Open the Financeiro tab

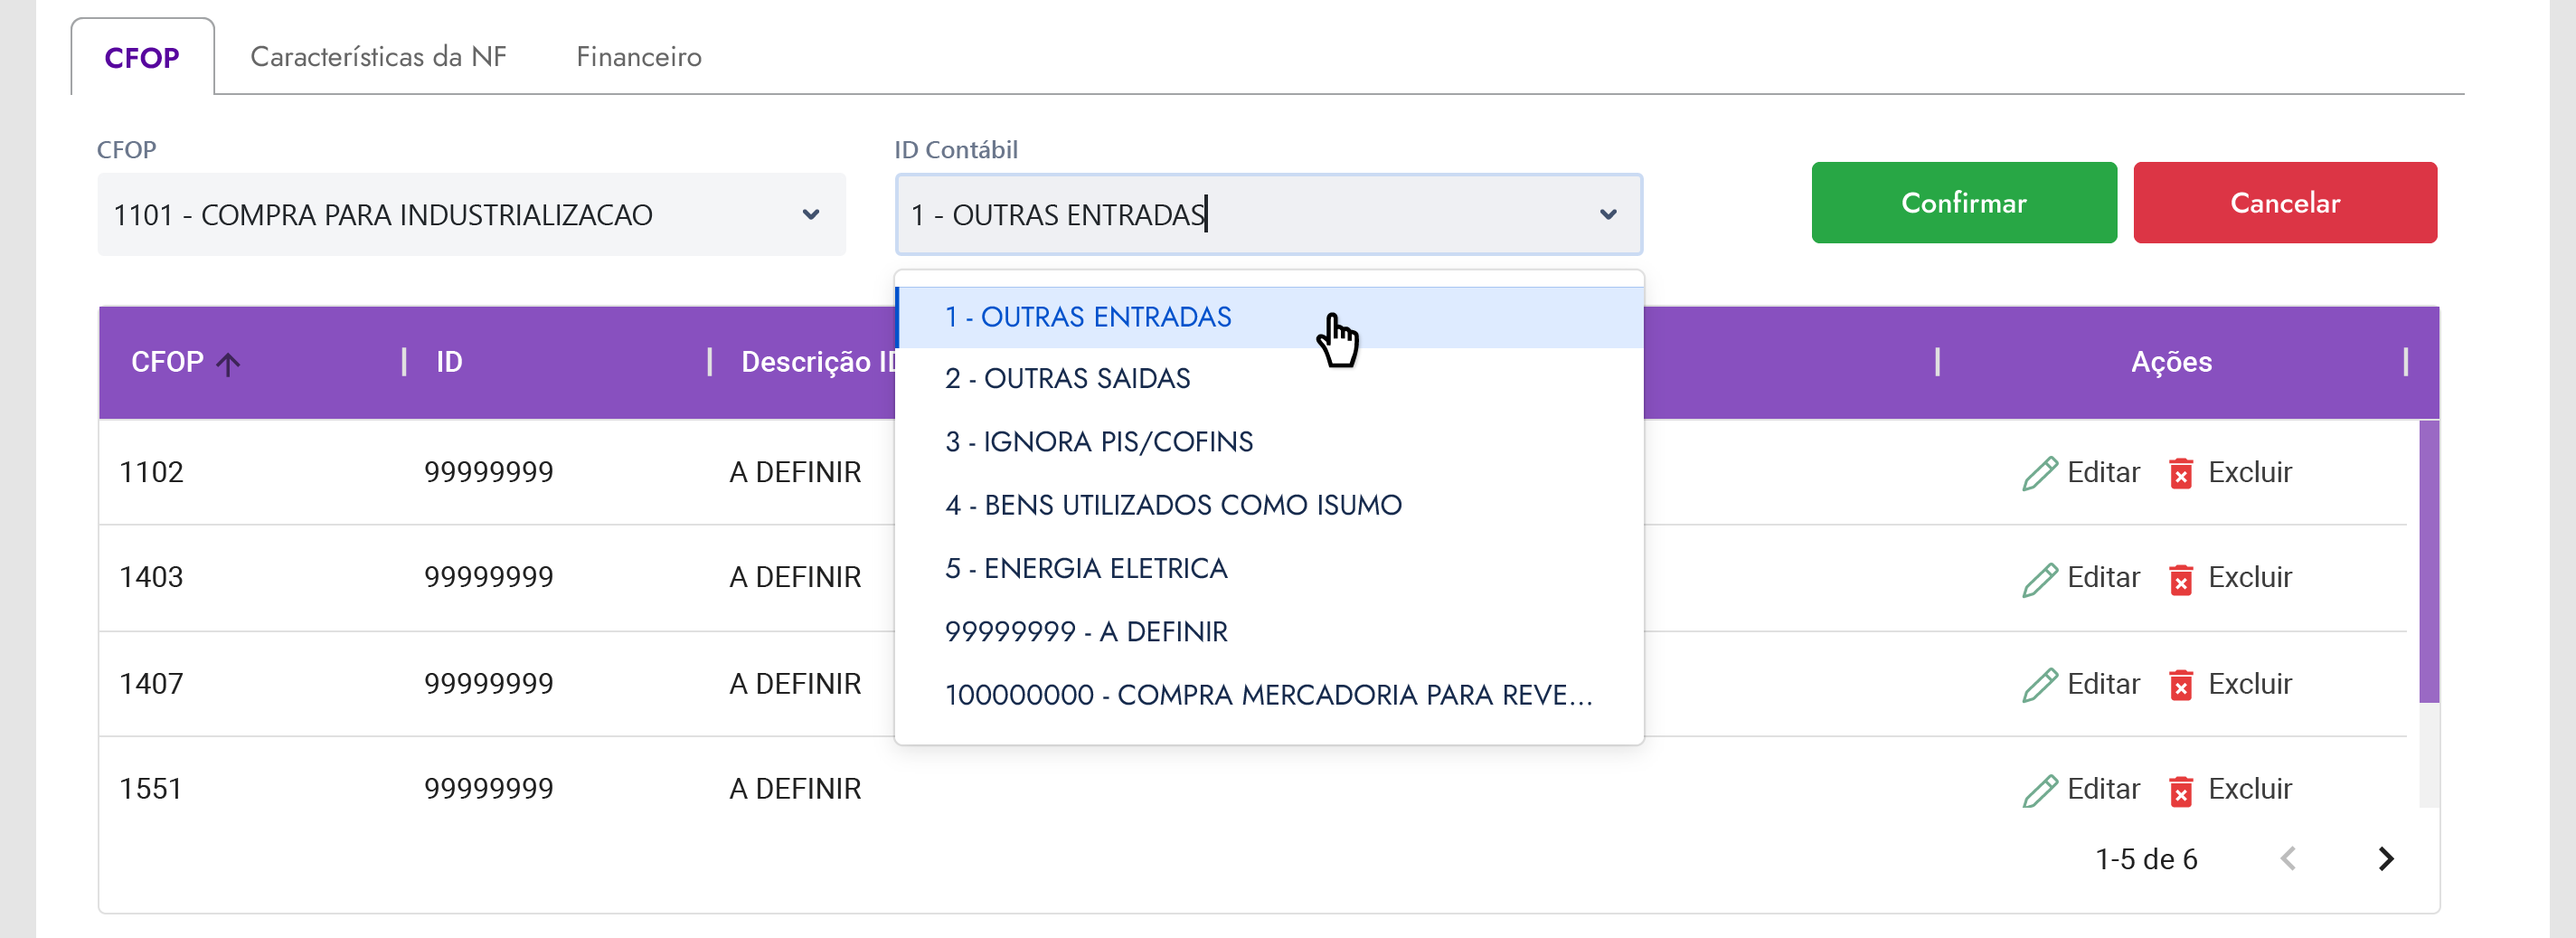[x=638, y=57]
